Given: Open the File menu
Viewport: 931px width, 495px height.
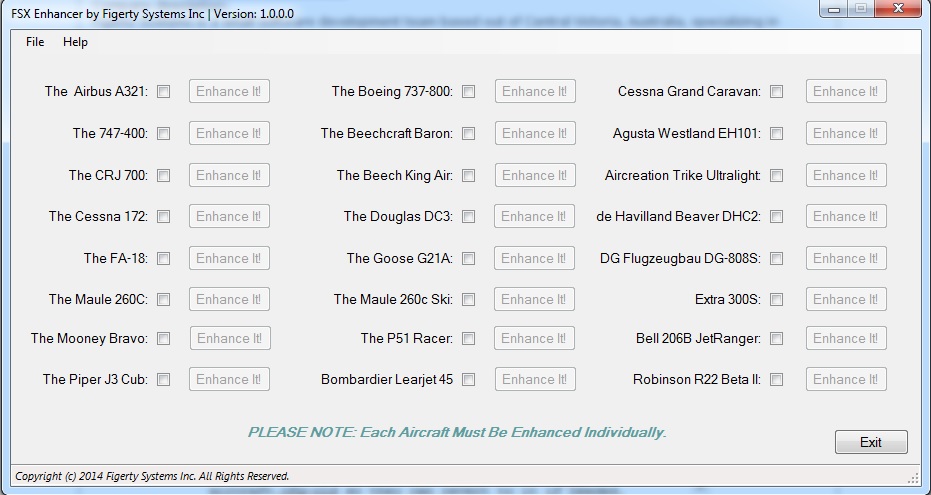Looking at the screenshot, I should pos(35,42).
